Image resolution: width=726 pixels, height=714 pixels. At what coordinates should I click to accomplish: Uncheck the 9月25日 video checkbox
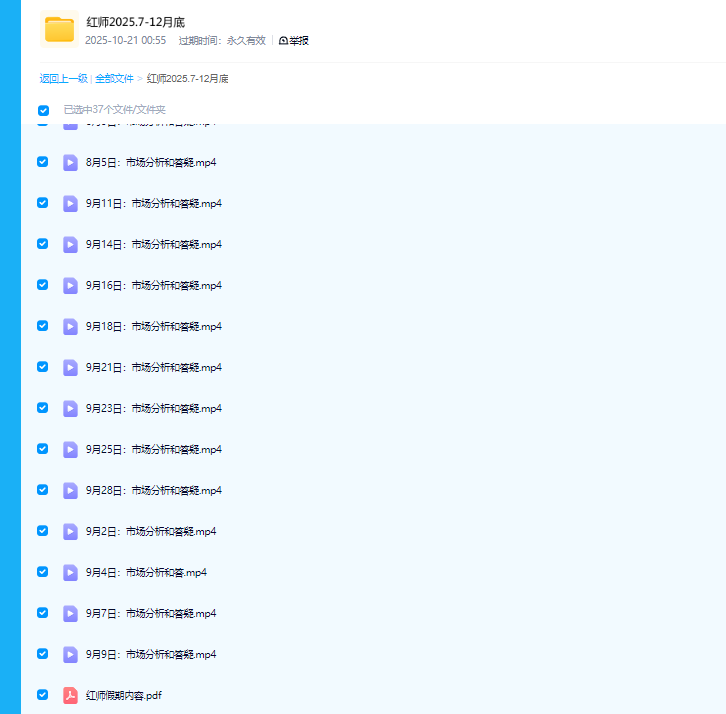click(x=43, y=449)
